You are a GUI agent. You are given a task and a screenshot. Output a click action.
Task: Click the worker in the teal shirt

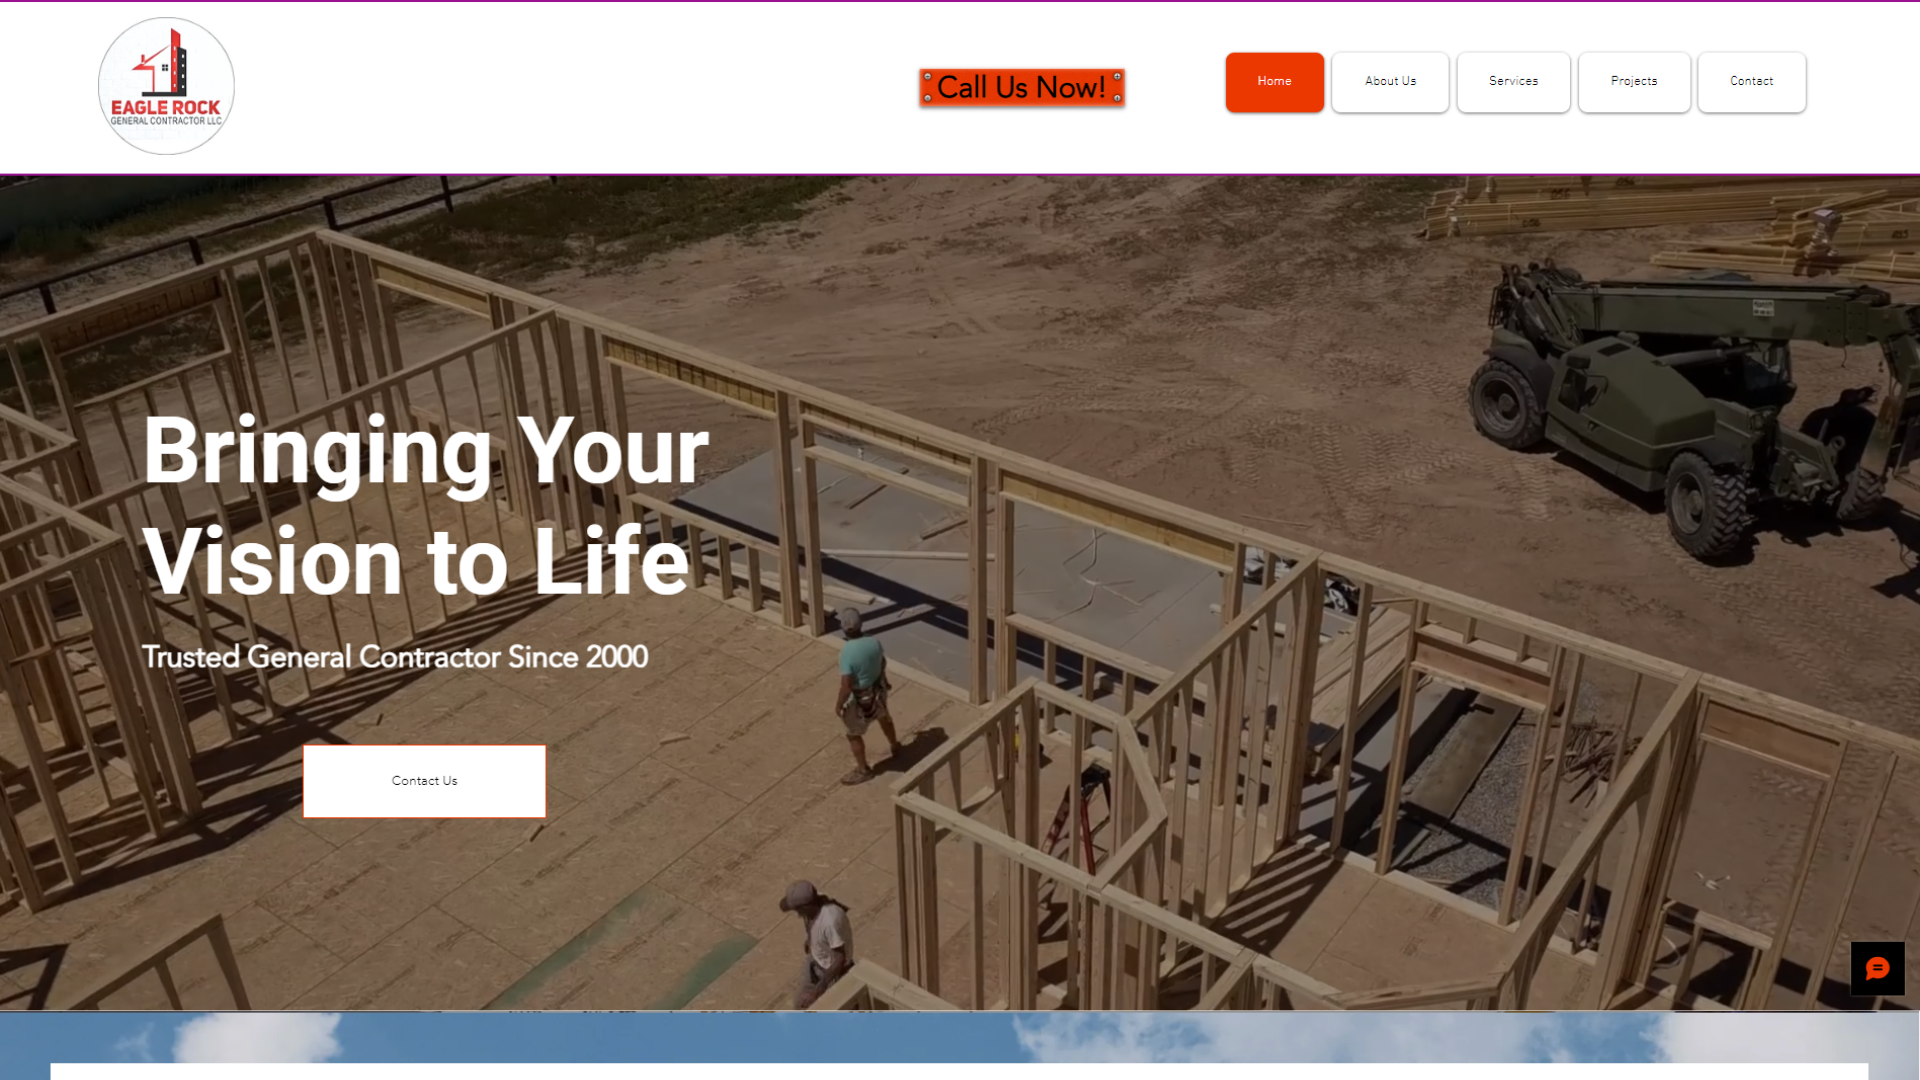coord(862,695)
